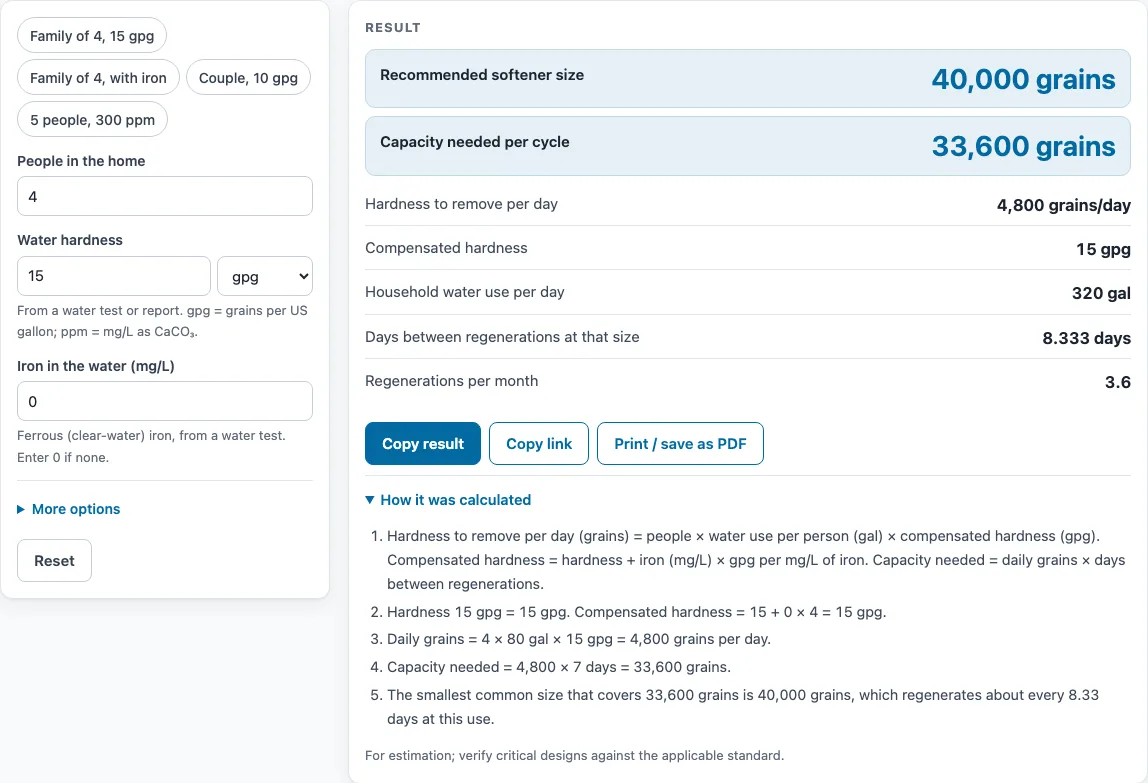Choose the 'Family of 4, with iron' preset
Image resolution: width=1148 pixels, height=783 pixels.
coord(98,78)
